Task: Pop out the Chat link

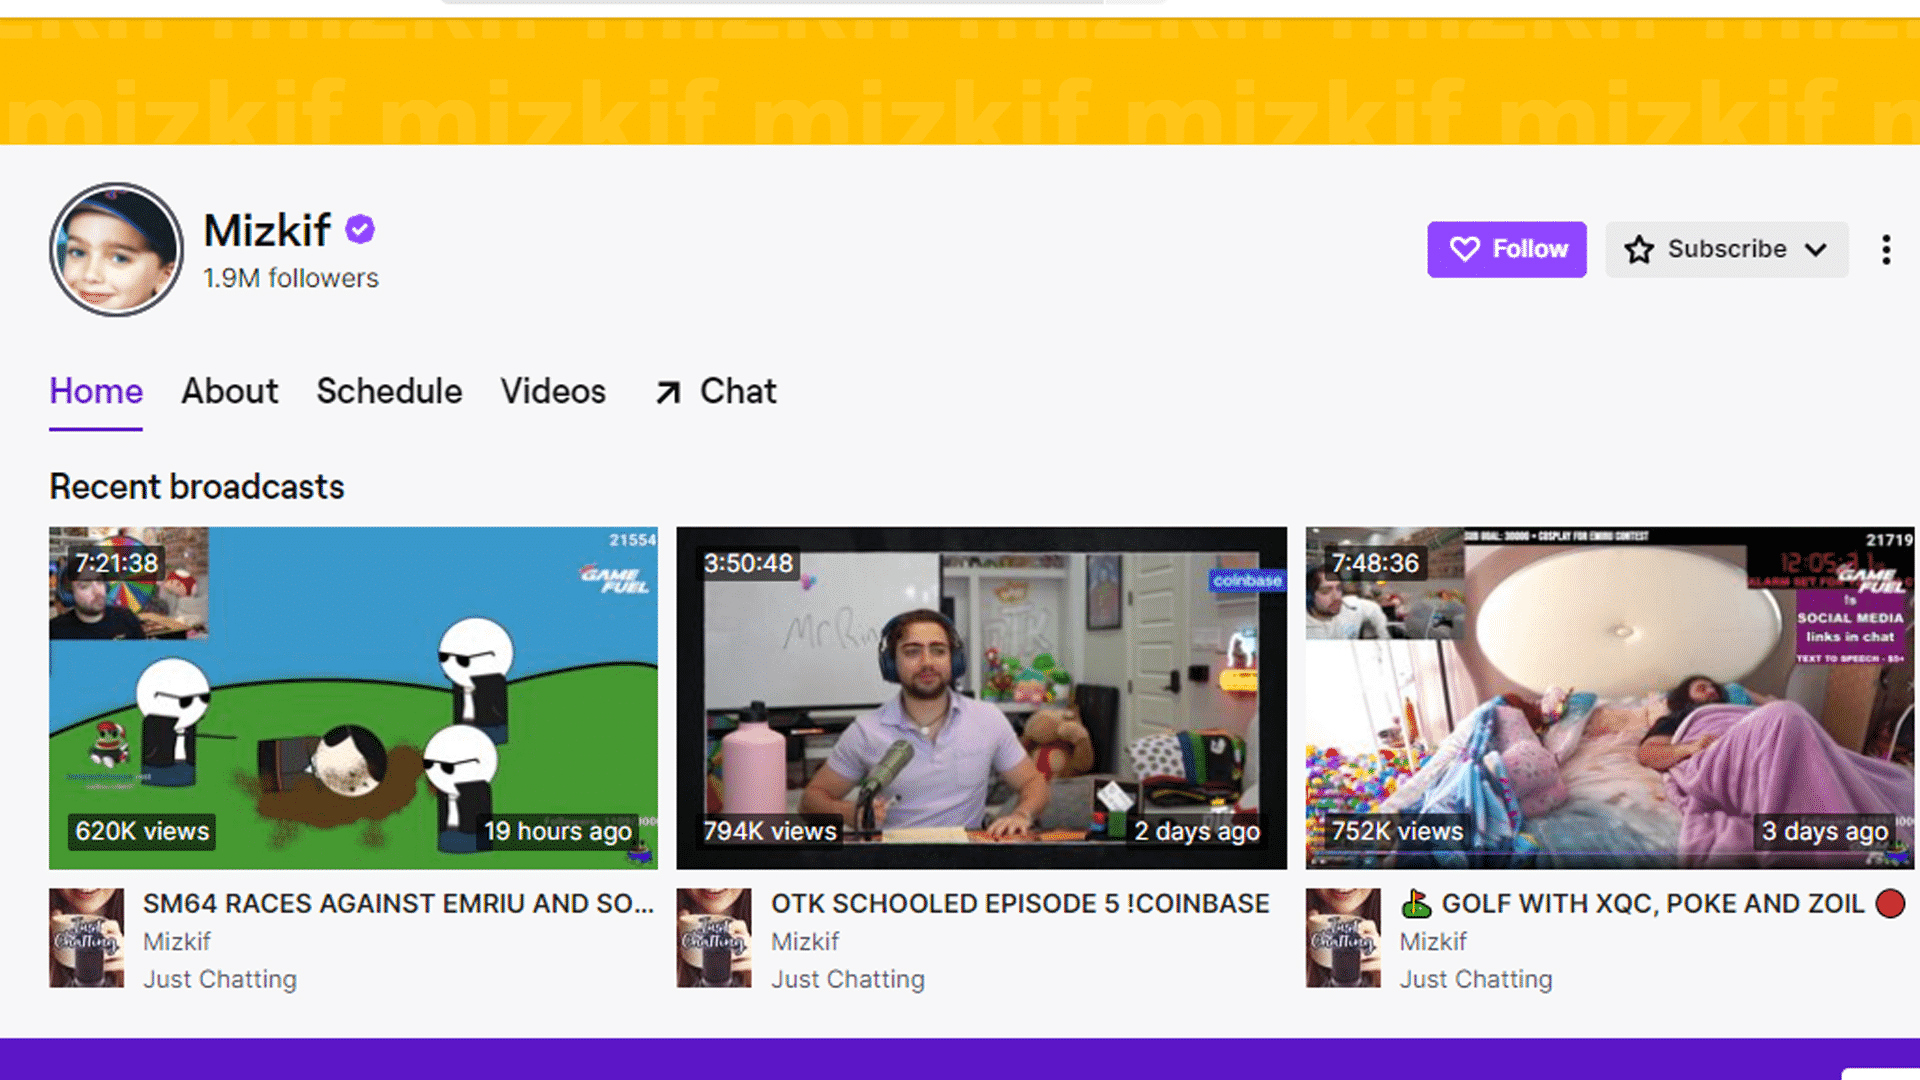Action: 716,391
